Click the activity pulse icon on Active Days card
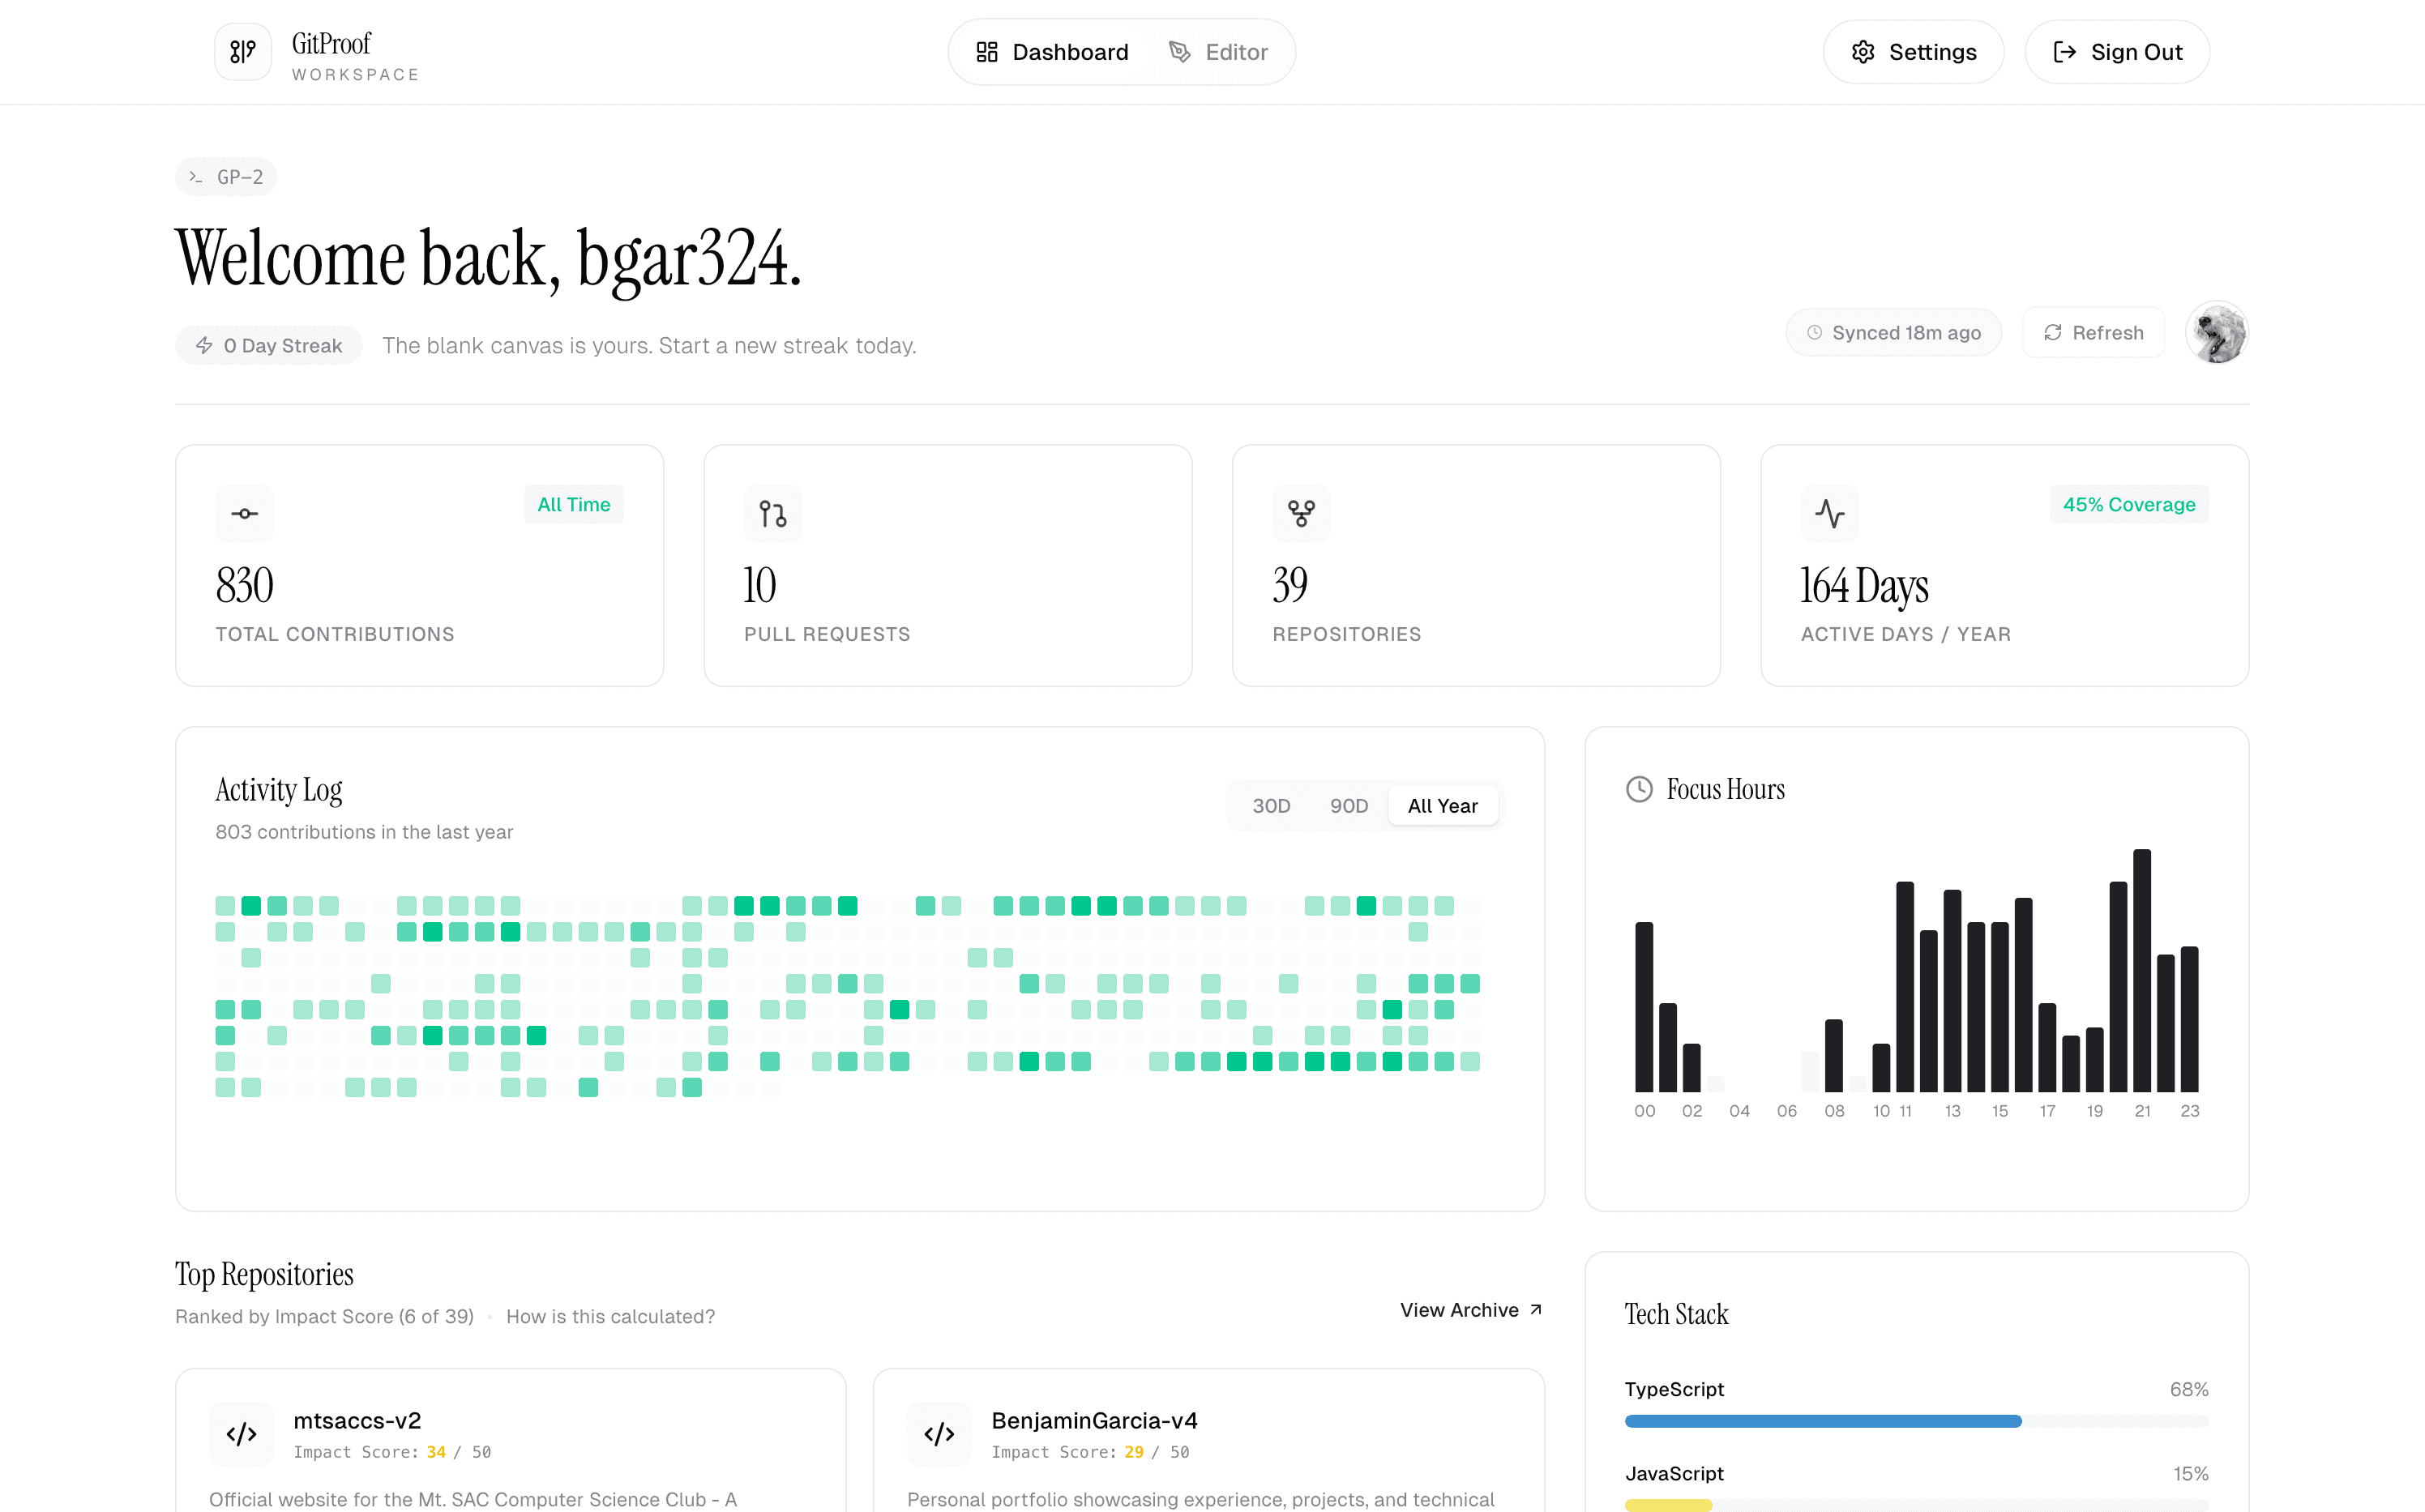The height and width of the screenshot is (1512, 2425). click(1829, 513)
